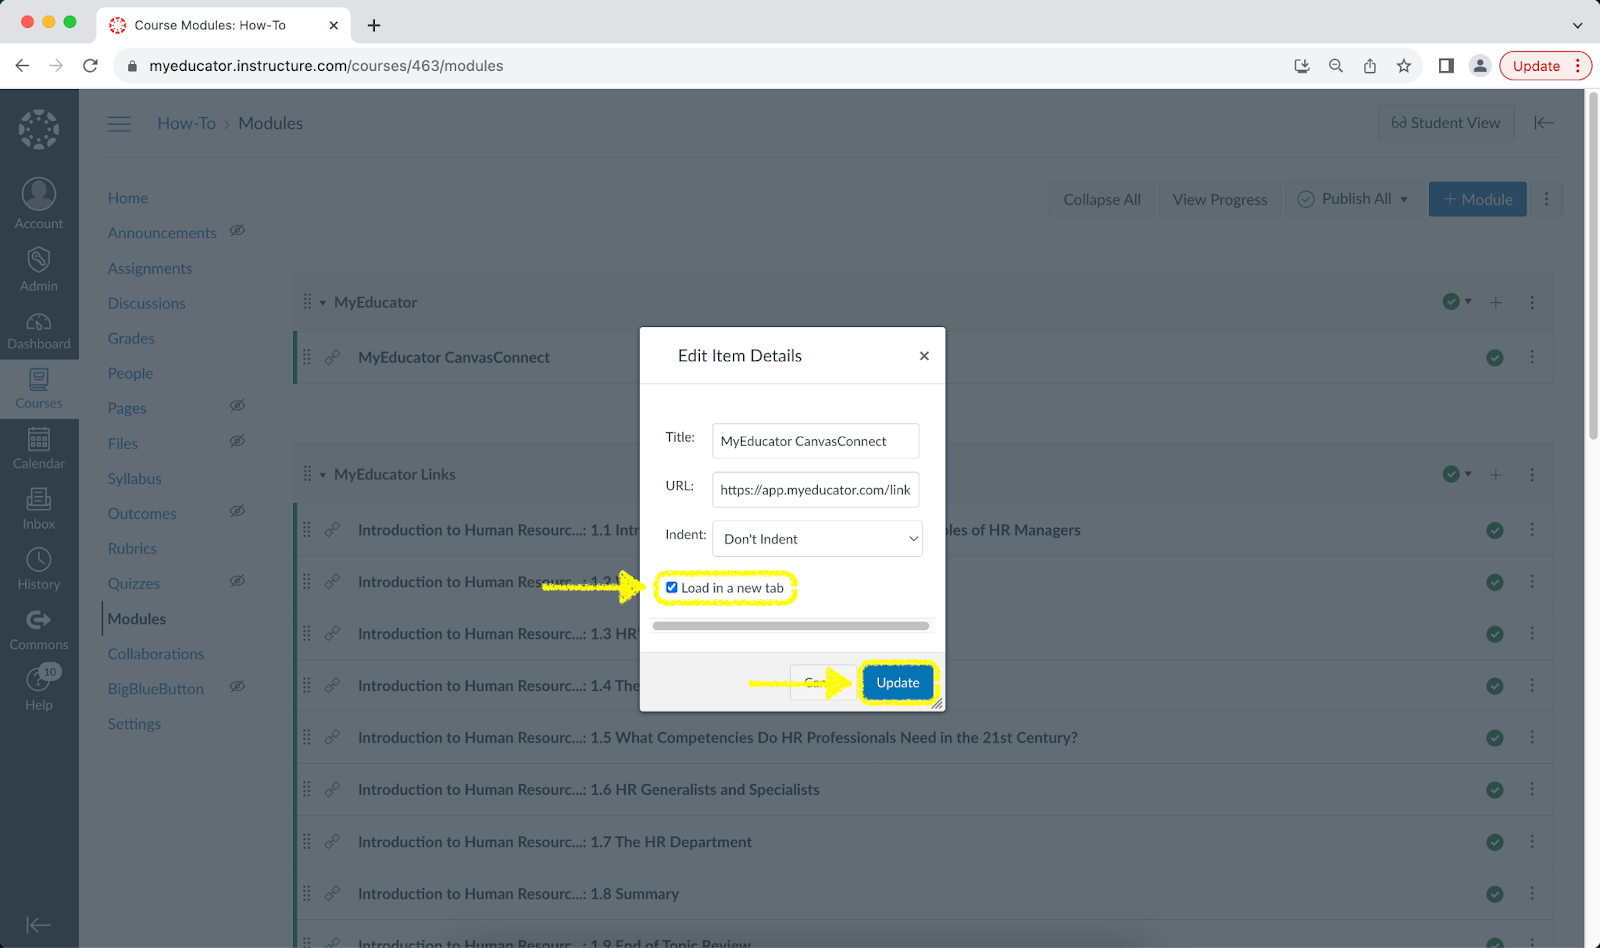The image size is (1600, 948).
Task: Toggle publish status of 1.7 The HR Department
Action: click(1495, 842)
